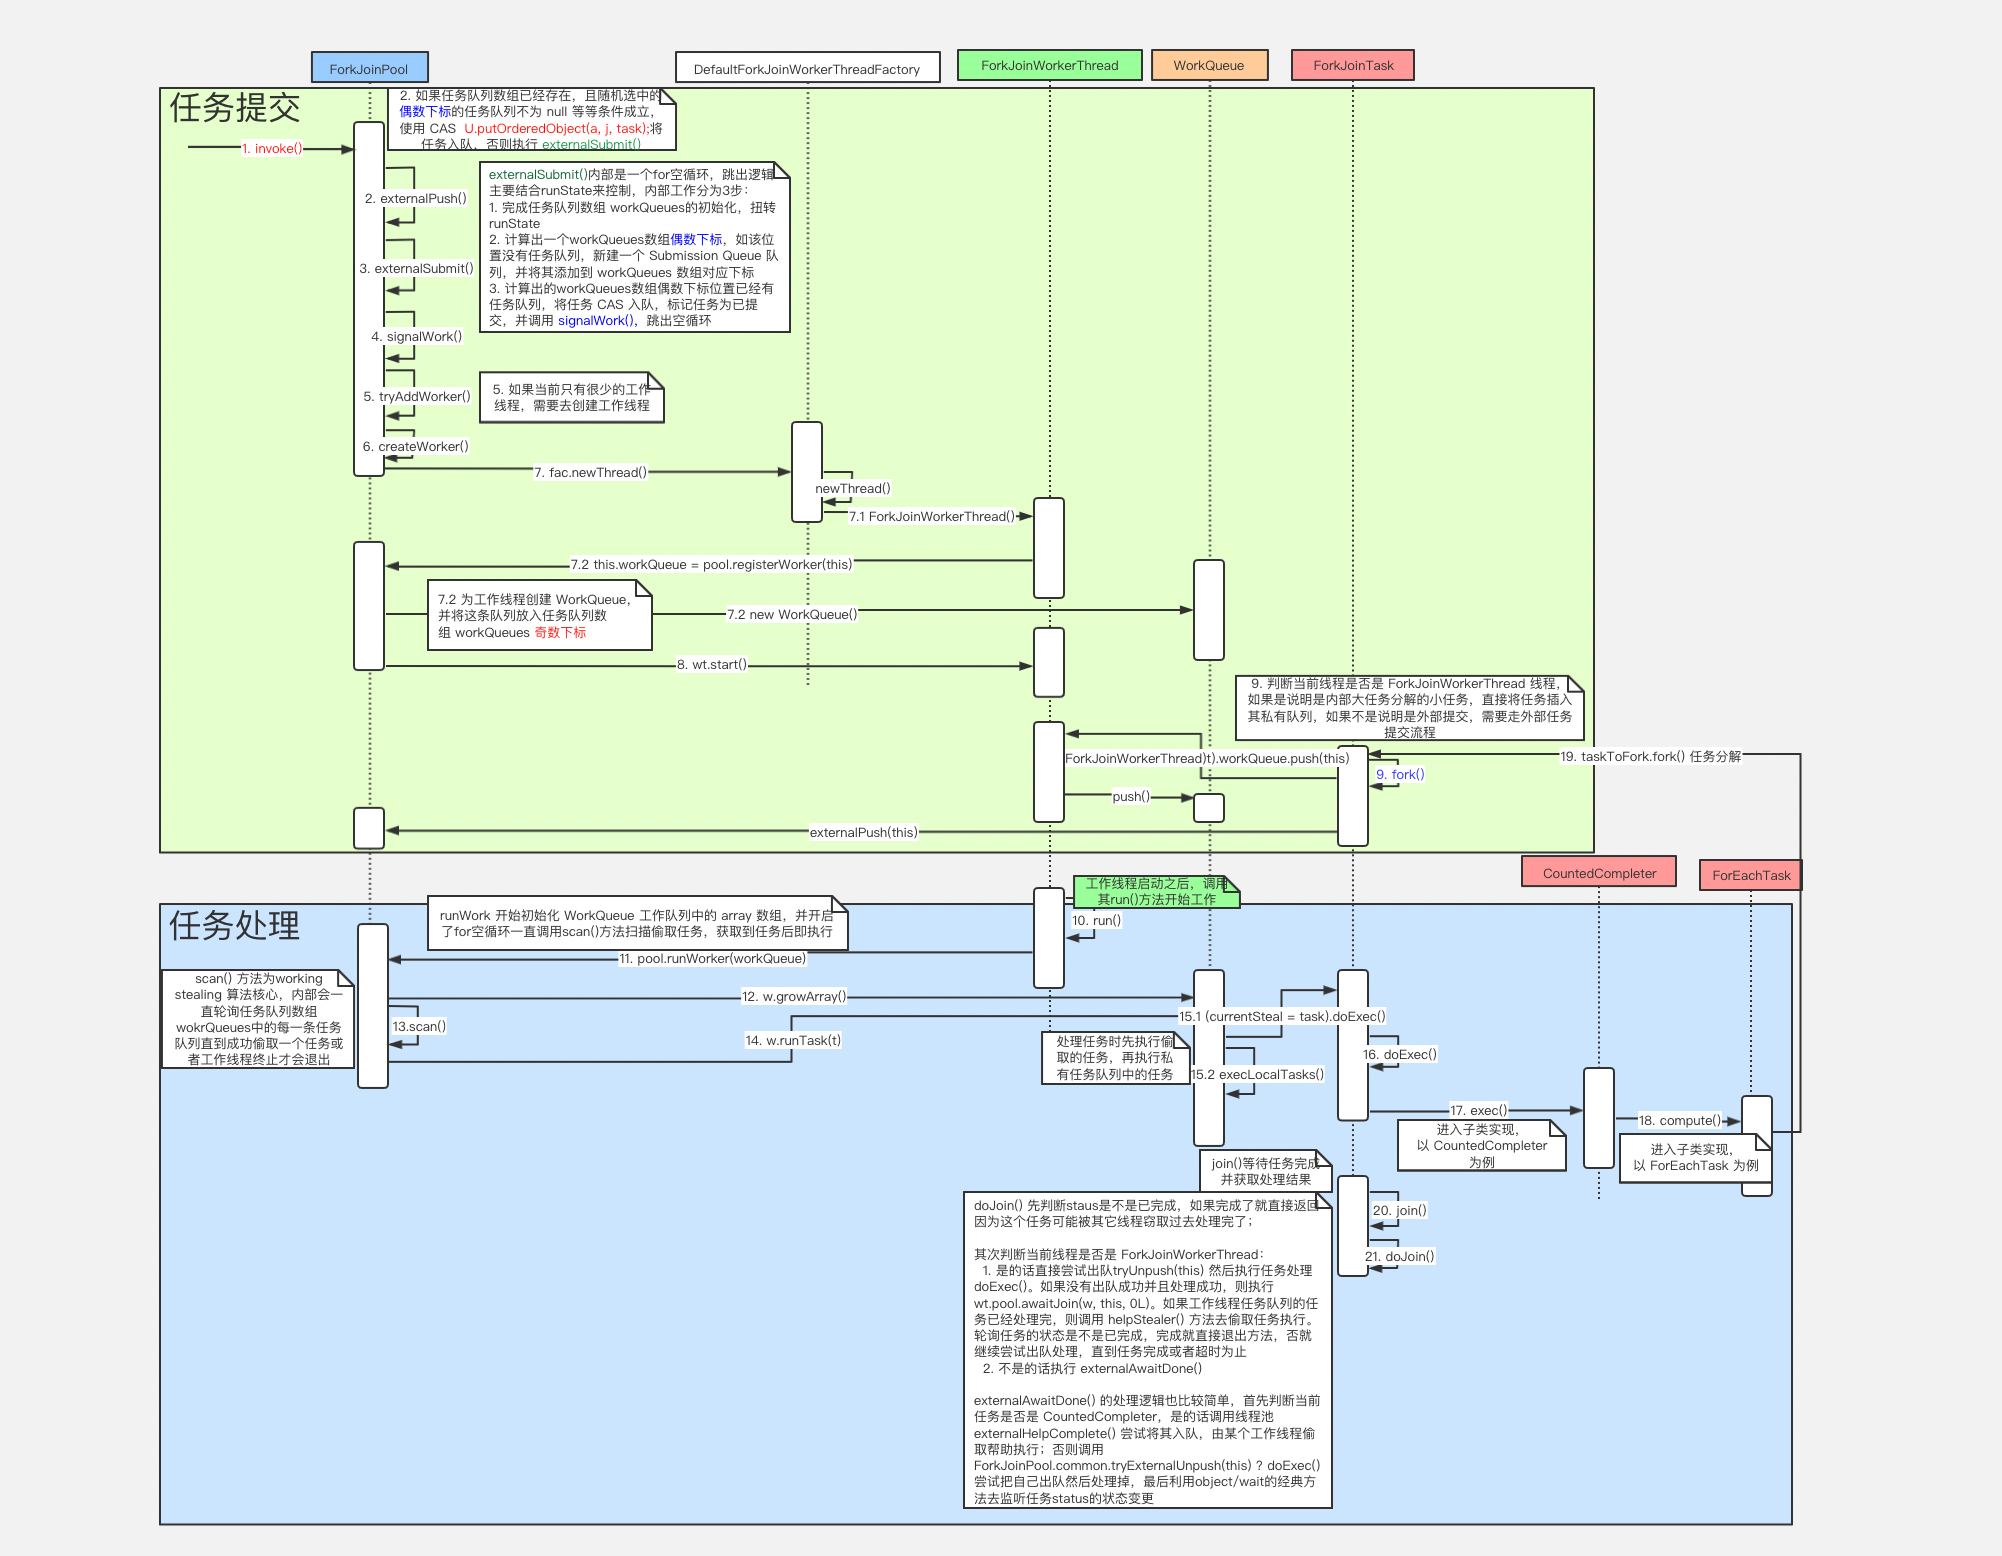Click the red '1. invoke()' label
This screenshot has height=1556, width=2002.
coord(272,148)
